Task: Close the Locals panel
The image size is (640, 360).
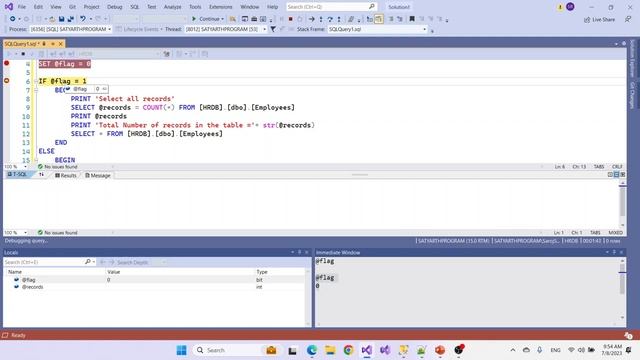Action: [x=307, y=252]
